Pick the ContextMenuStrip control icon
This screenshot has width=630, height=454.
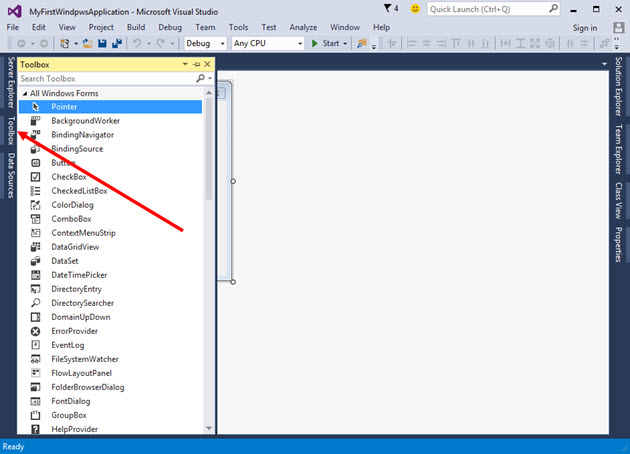coord(35,233)
